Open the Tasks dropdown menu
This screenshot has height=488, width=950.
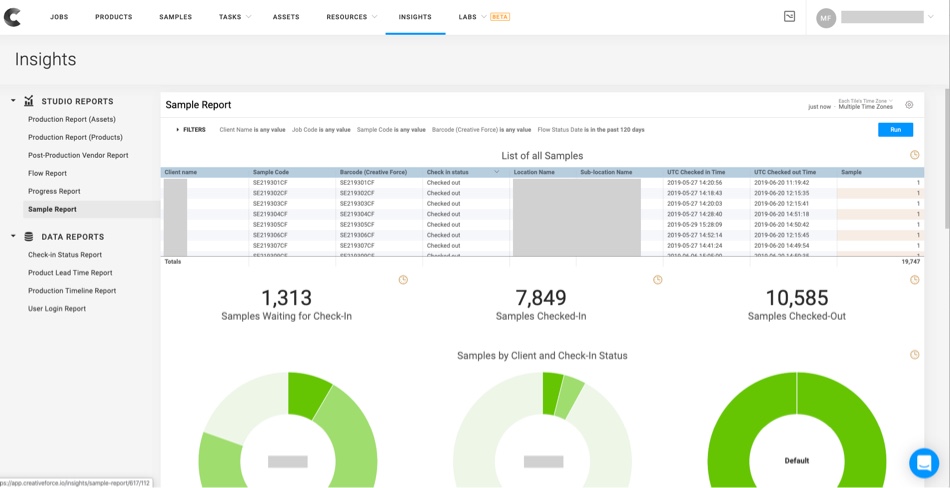pos(235,17)
